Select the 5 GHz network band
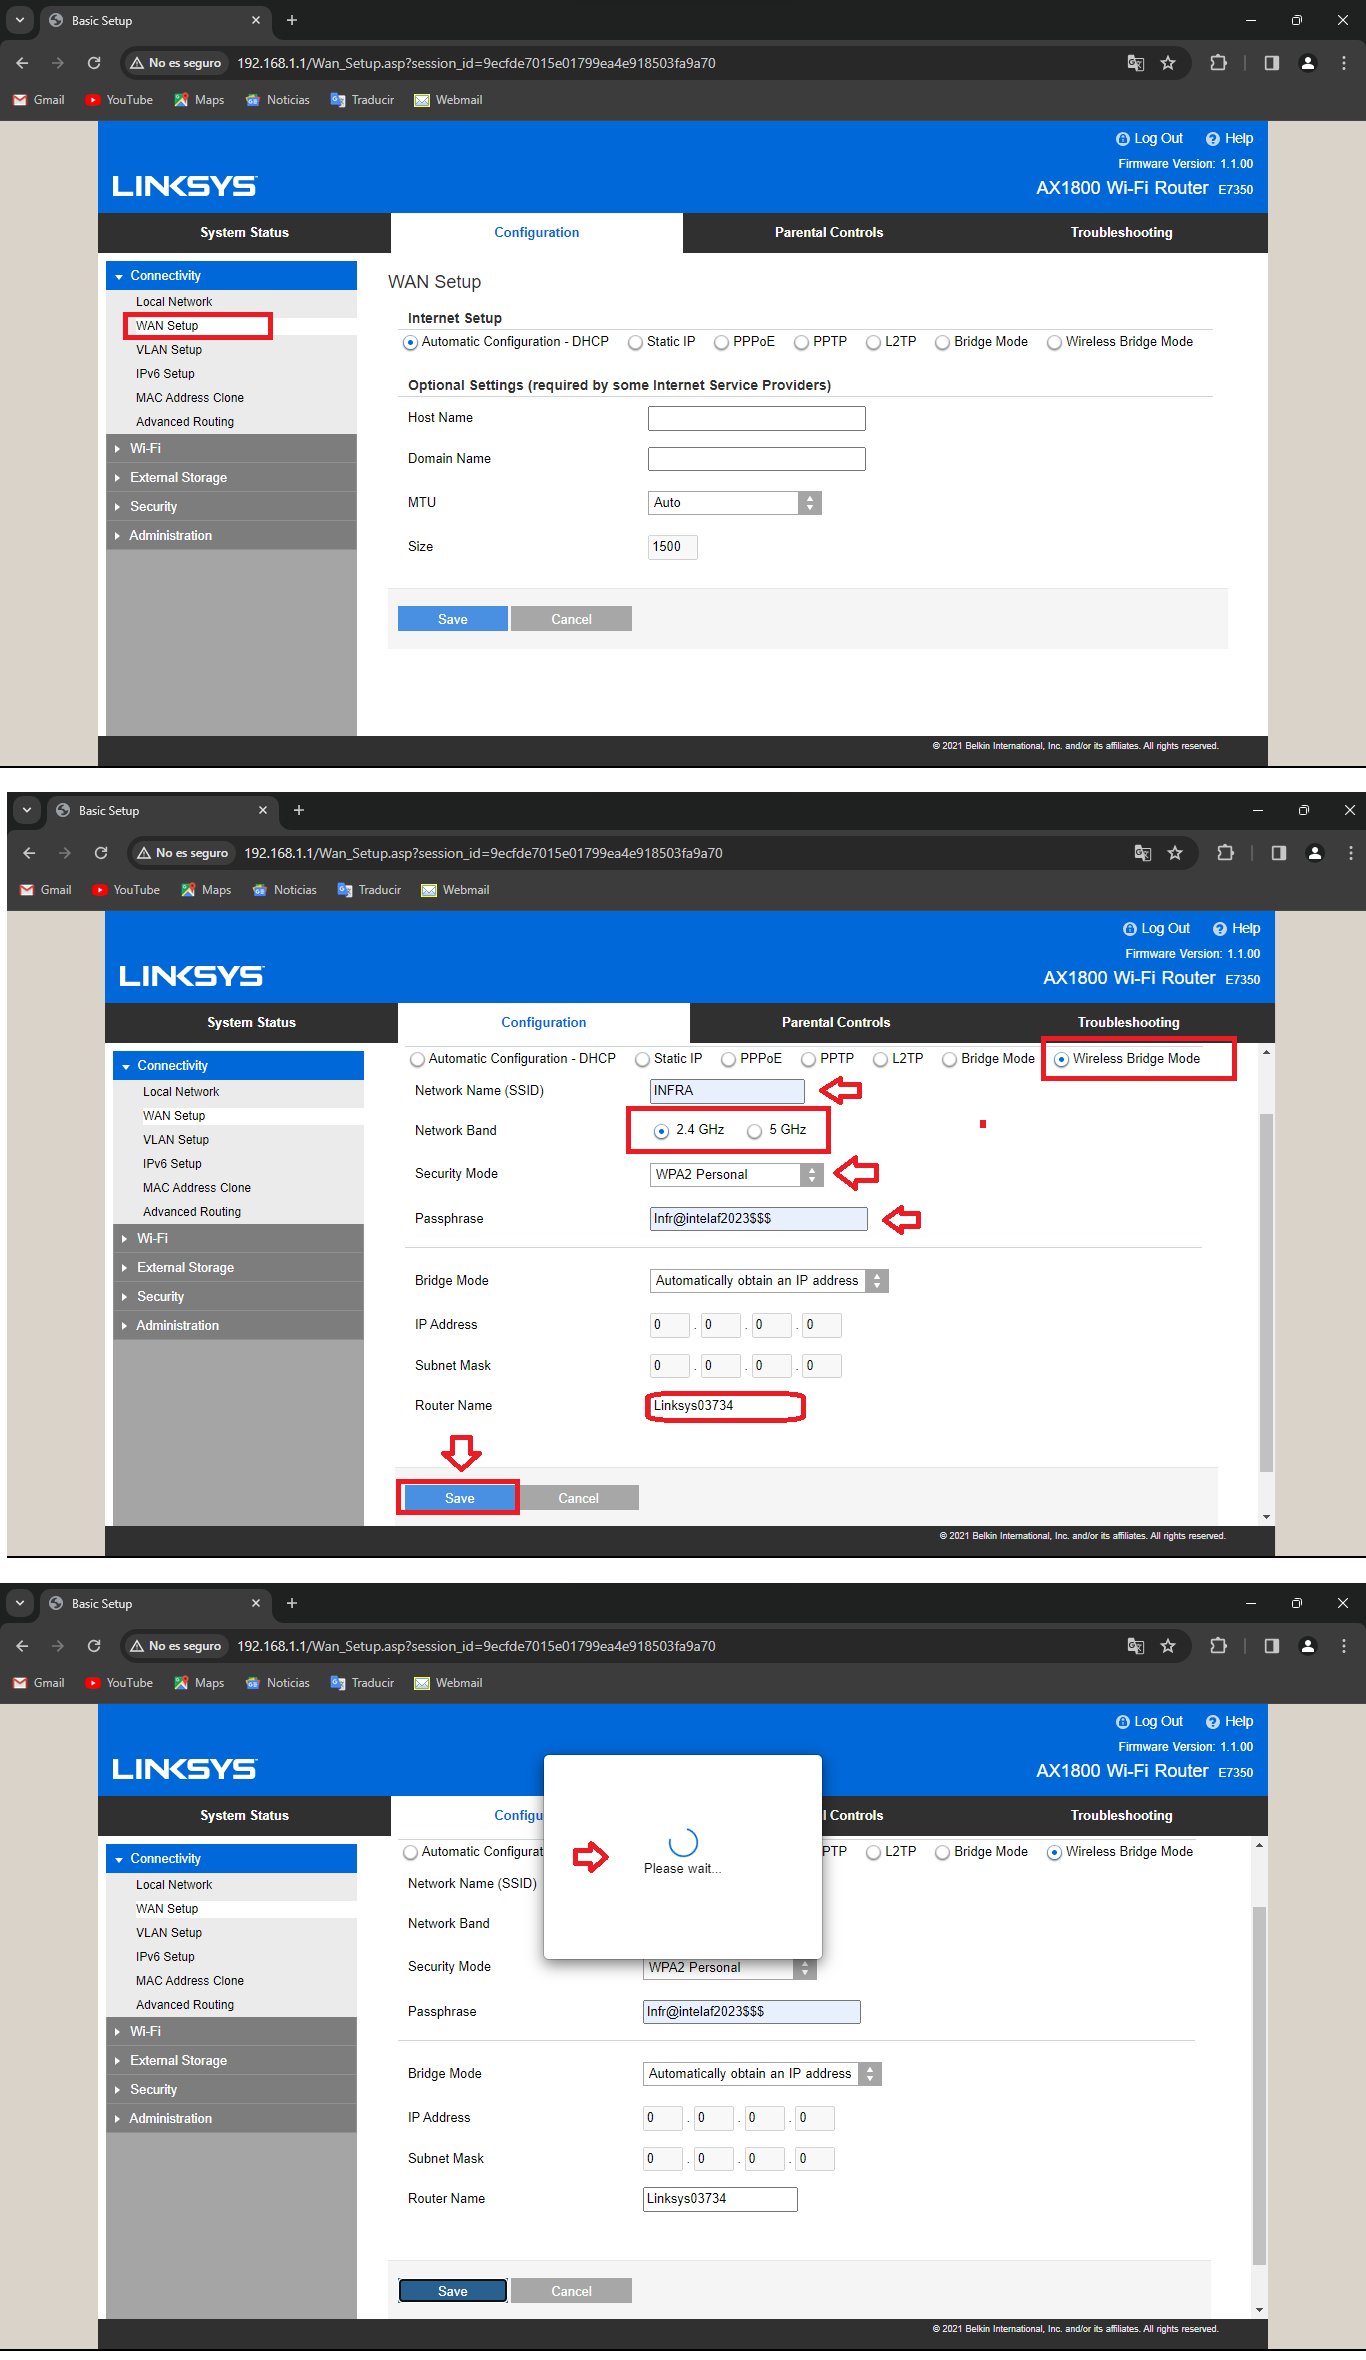The width and height of the screenshot is (1366, 2360). (755, 1131)
